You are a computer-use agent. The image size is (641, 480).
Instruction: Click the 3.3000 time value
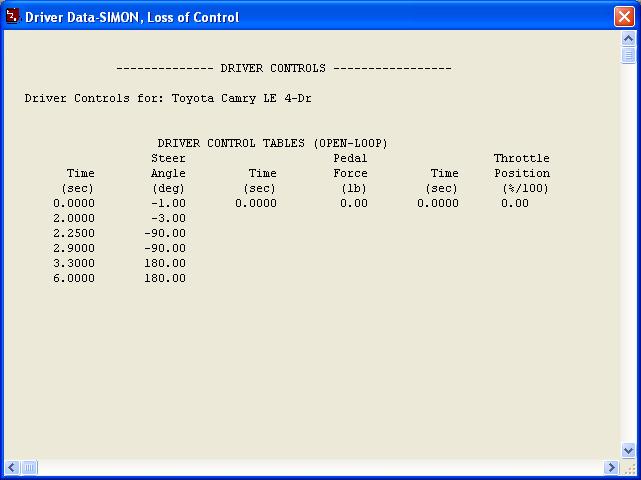pyautogui.click(x=74, y=263)
